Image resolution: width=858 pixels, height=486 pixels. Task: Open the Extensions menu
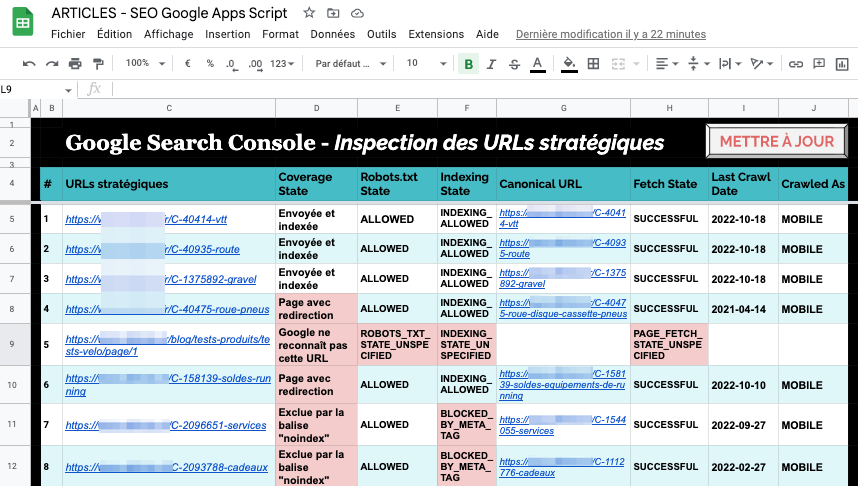pyautogui.click(x=436, y=34)
